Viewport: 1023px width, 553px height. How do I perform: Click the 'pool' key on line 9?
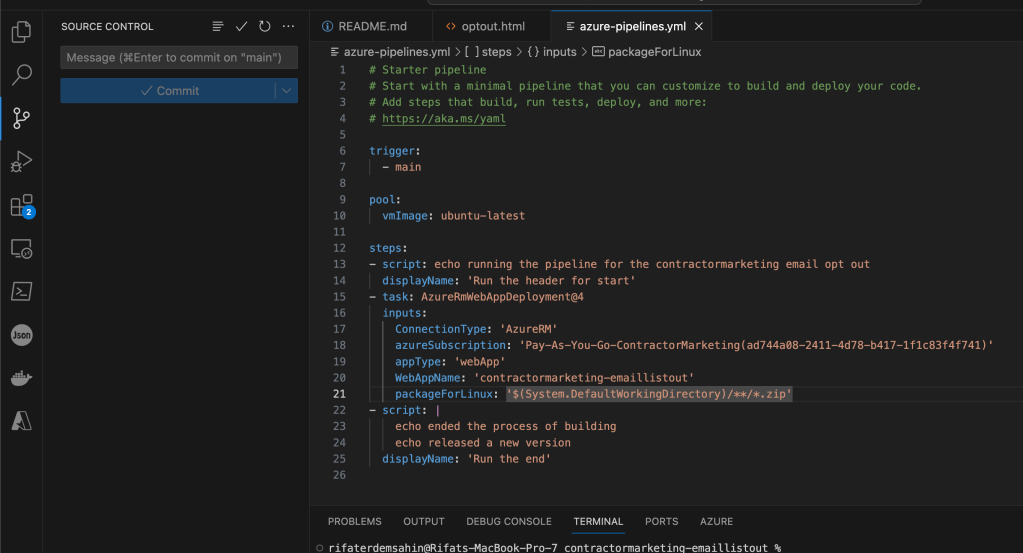point(382,200)
